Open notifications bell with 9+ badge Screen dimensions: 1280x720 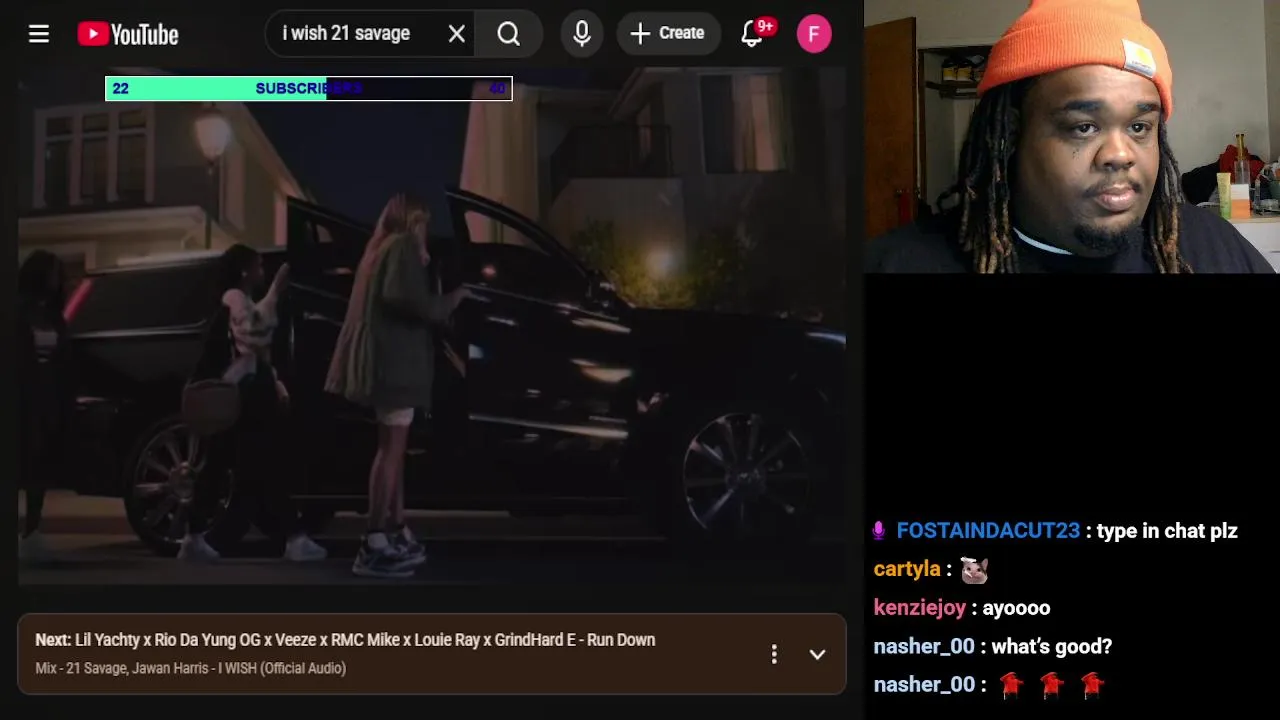pyautogui.click(x=755, y=33)
